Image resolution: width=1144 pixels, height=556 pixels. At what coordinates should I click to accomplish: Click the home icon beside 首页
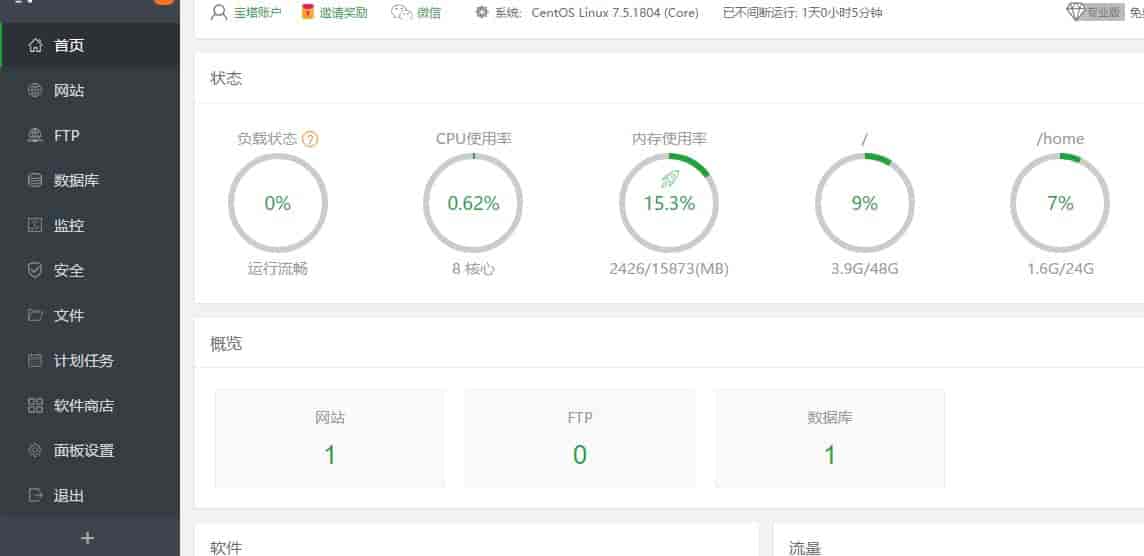click(36, 45)
